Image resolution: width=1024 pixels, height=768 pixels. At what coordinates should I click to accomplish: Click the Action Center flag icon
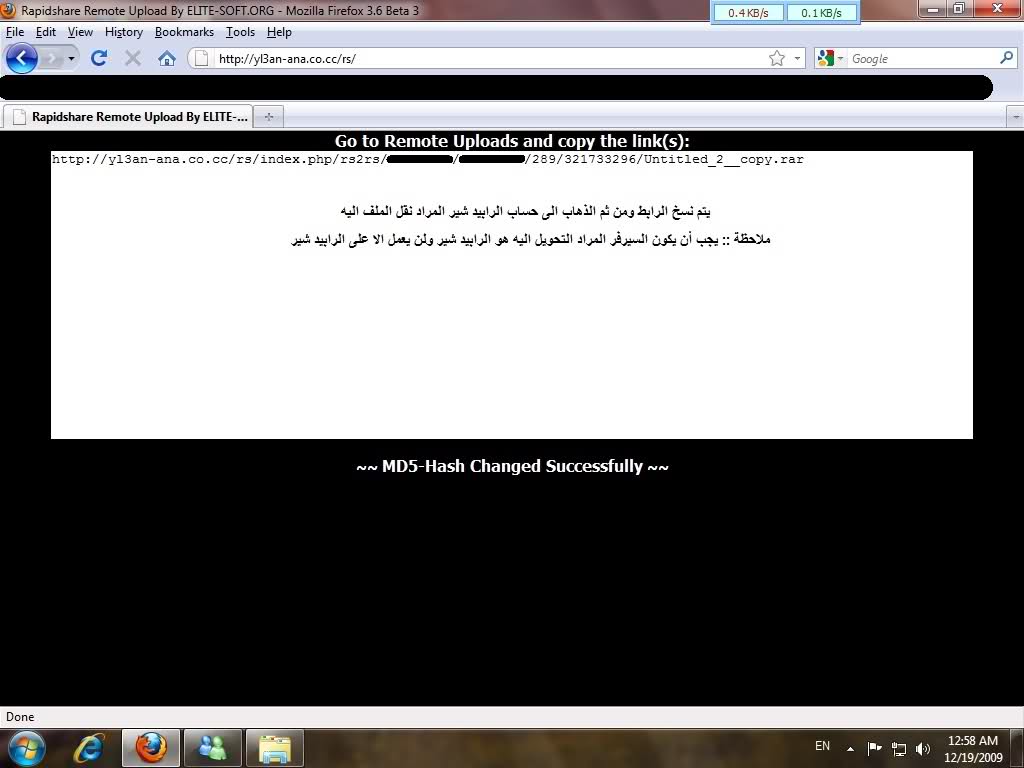click(x=874, y=748)
